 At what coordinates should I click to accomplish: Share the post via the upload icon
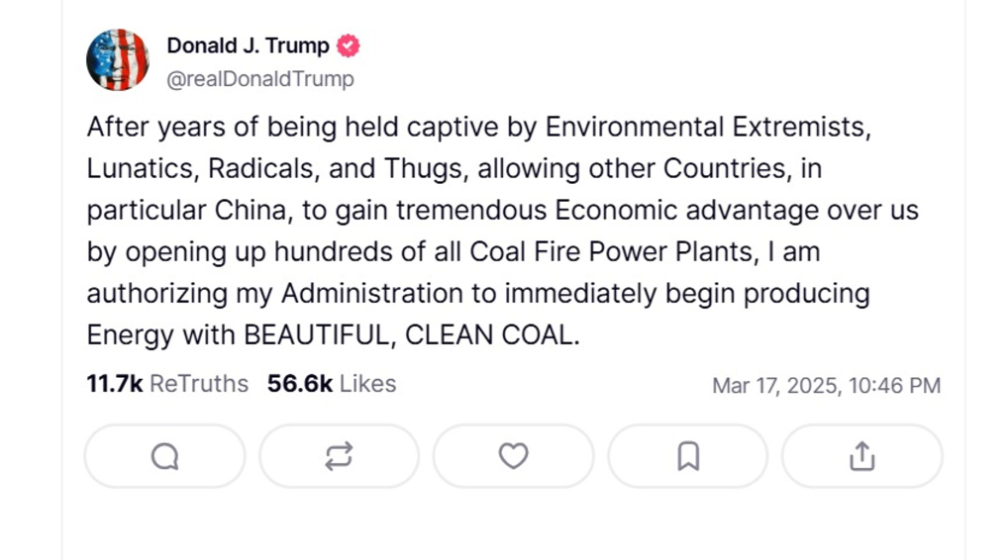861,456
